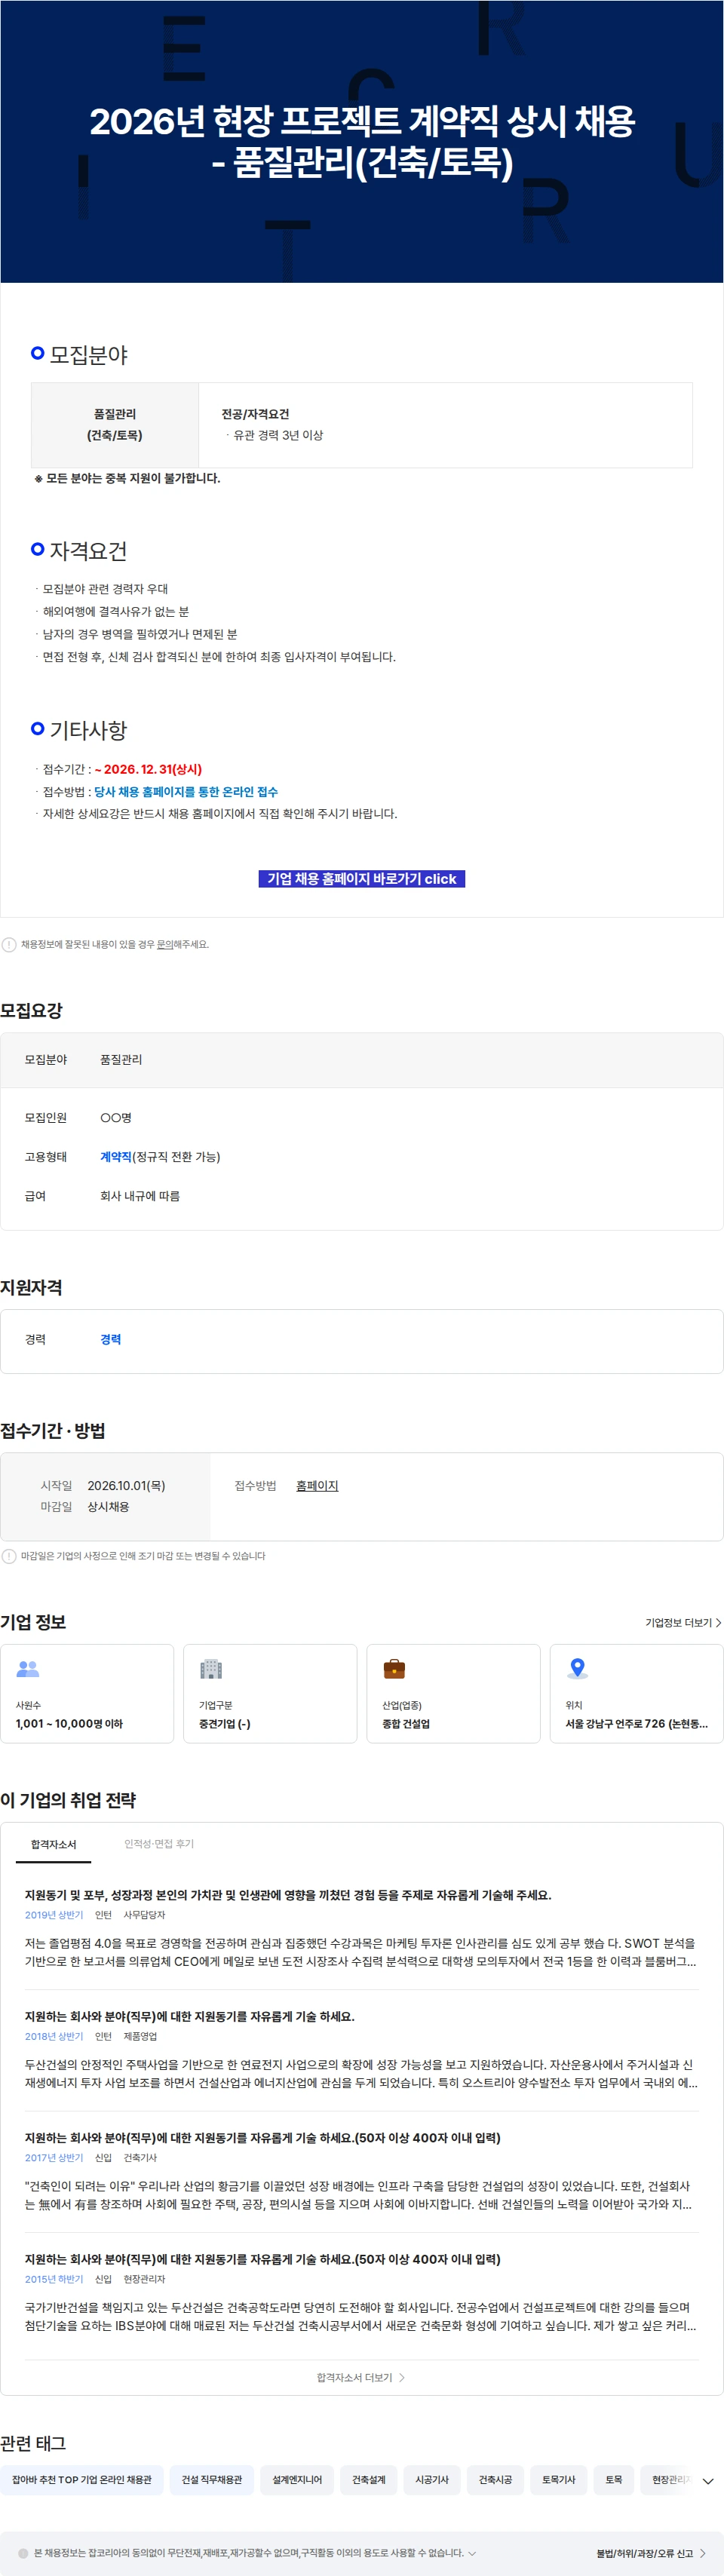724x2576 pixels.
Task: Open the 문의 link under the job posting
Action: 164,944
